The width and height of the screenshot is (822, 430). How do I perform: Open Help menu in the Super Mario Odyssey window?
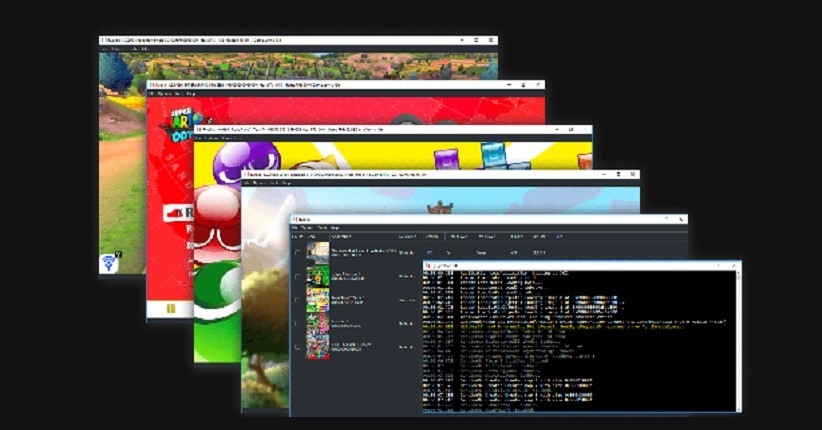(x=192, y=93)
